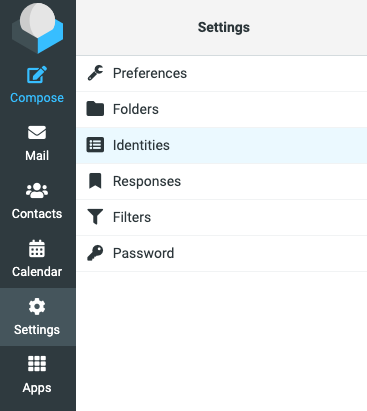Open the Filters section
Viewport: 367px width, 411px height.
[222, 217]
